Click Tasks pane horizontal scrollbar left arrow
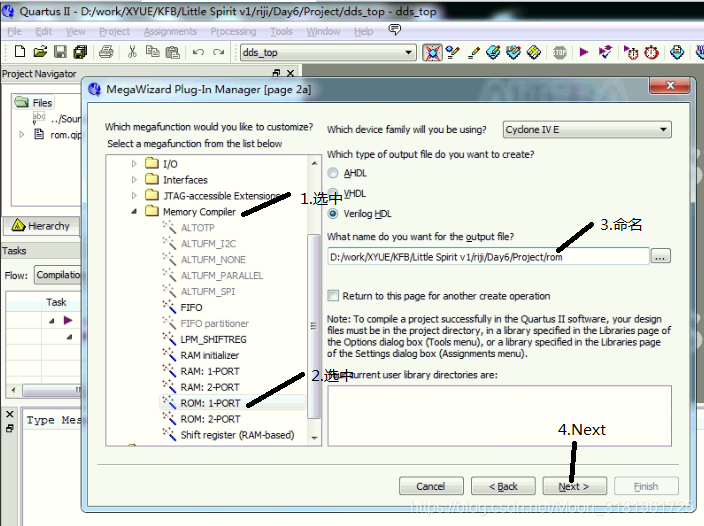This screenshot has width=704, height=526. [x=13, y=390]
